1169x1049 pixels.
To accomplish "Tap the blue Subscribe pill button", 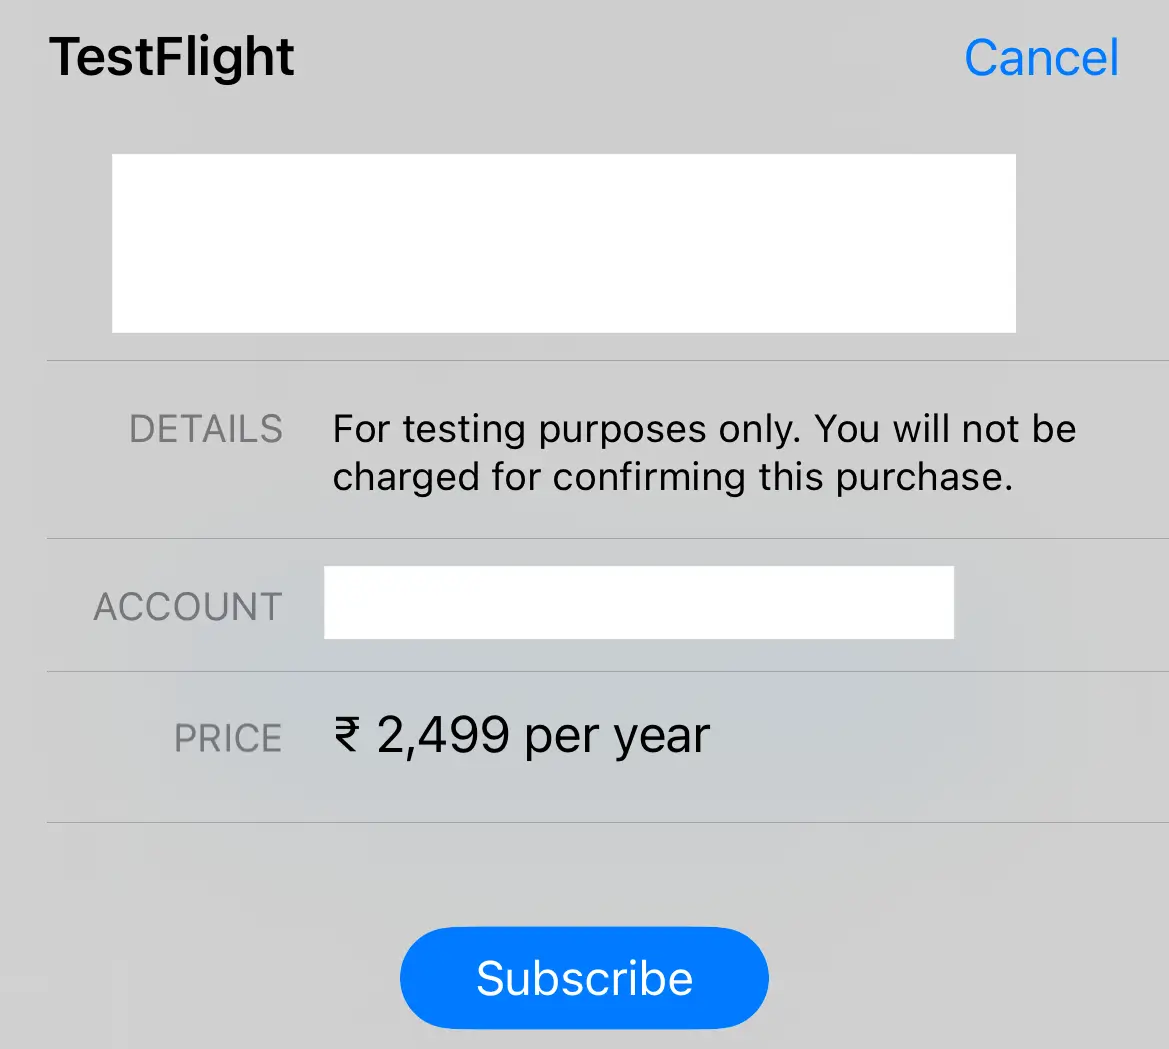I will tap(583, 977).
